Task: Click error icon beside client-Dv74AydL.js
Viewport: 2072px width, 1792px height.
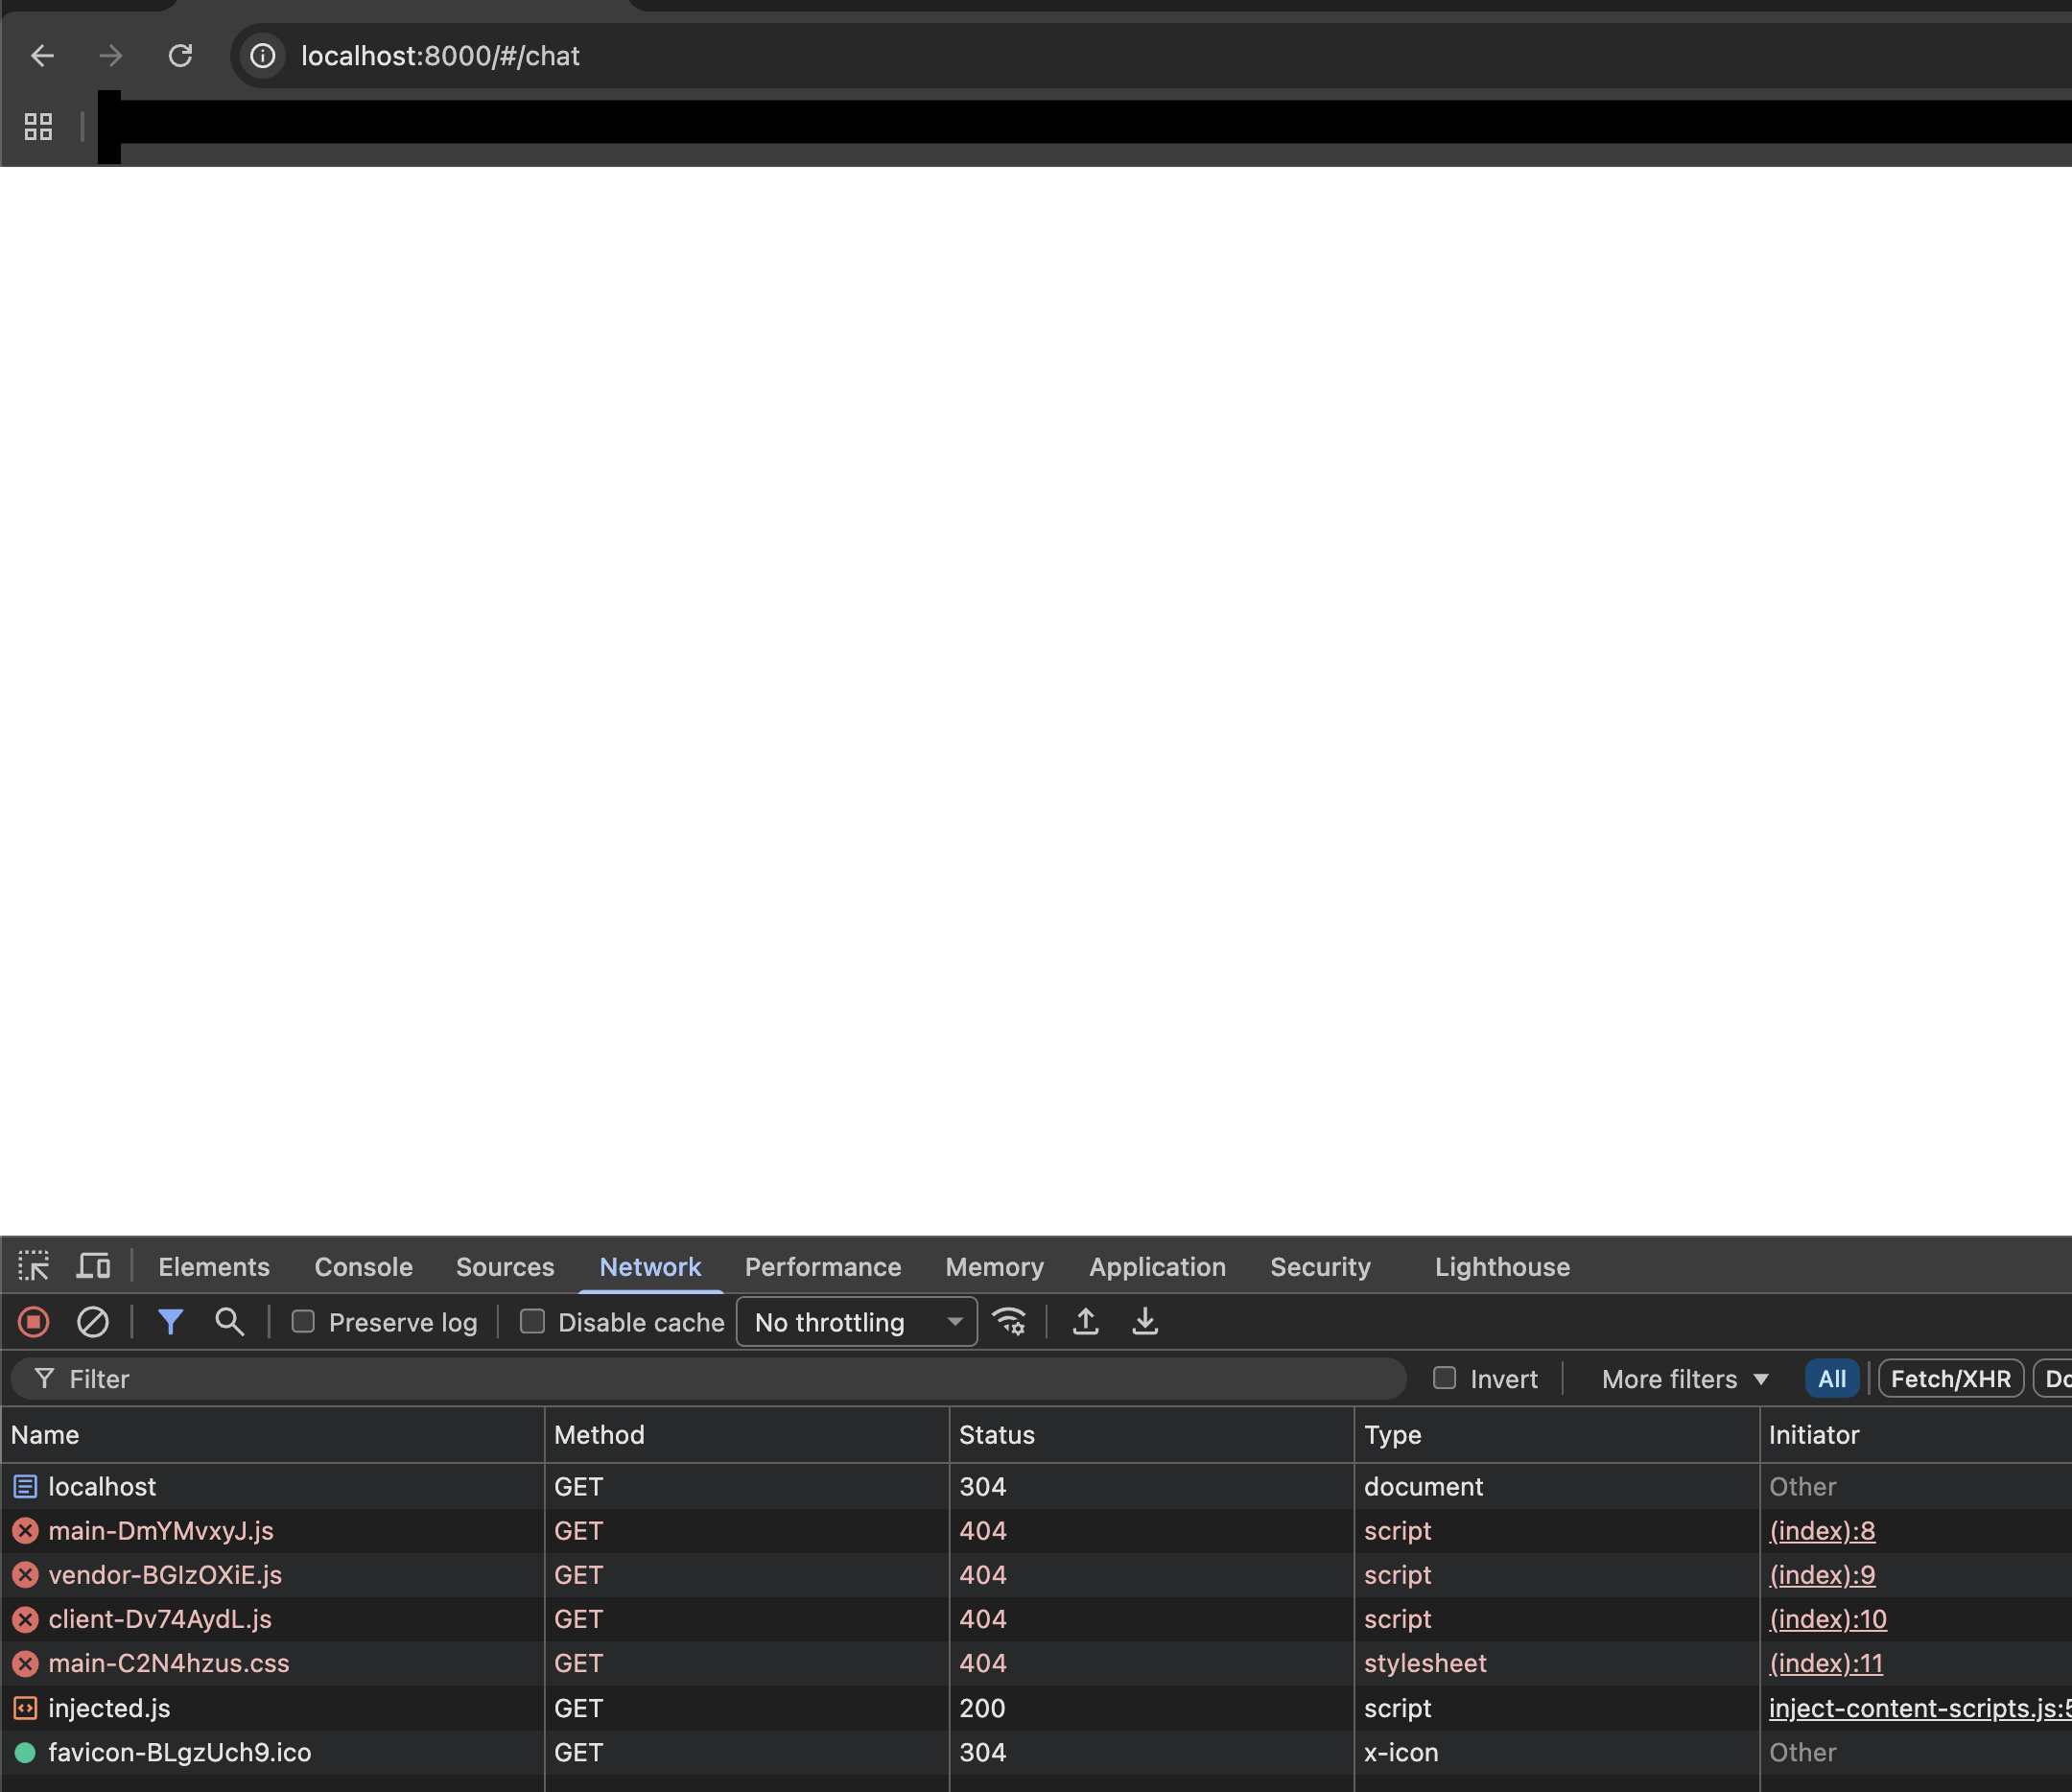Action: pyautogui.click(x=25, y=1619)
